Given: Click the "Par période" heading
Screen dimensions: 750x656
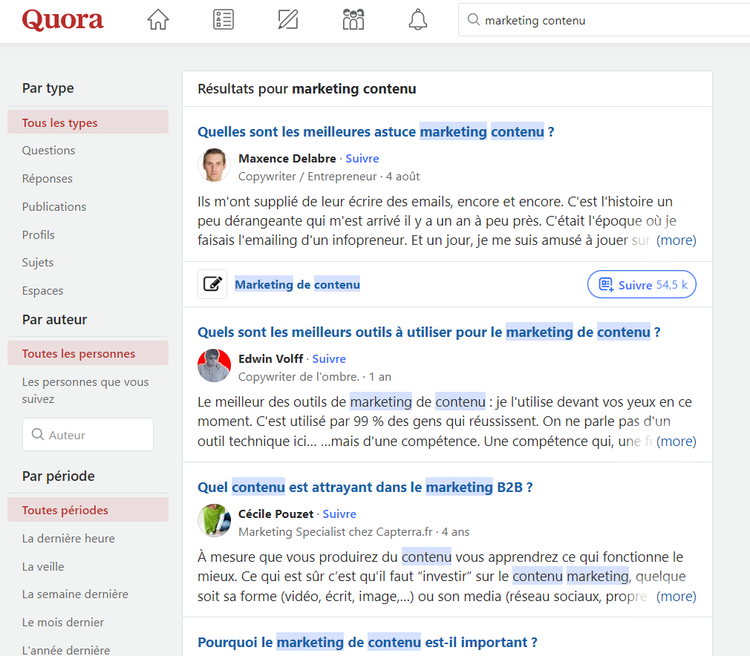Looking at the screenshot, I should point(58,476).
